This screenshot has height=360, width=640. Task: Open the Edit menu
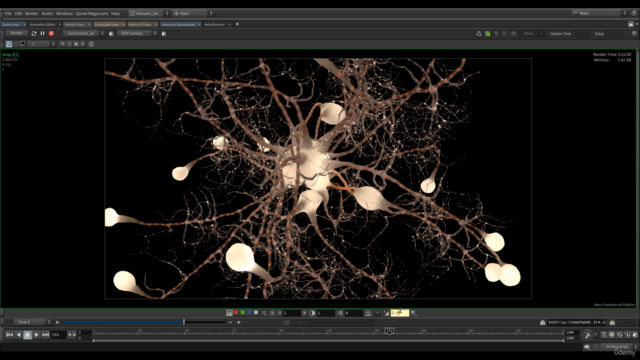point(18,13)
